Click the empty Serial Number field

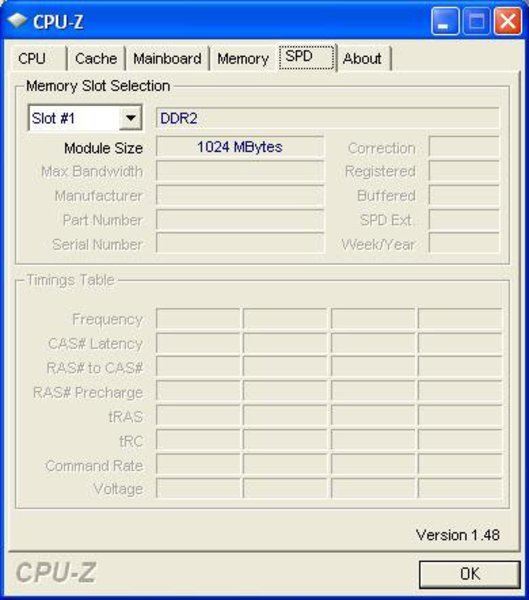point(240,243)
